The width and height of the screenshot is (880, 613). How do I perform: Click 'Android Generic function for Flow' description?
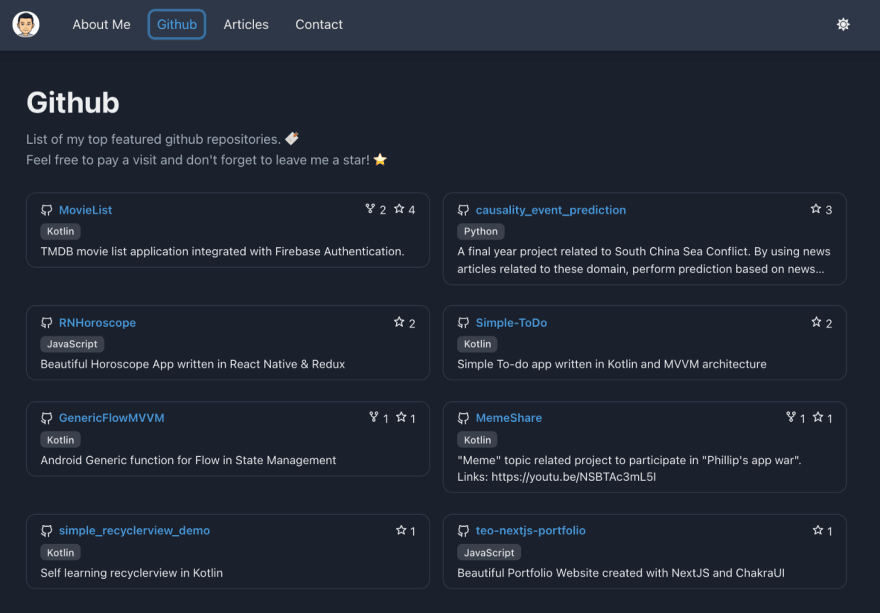coord(188,460)
